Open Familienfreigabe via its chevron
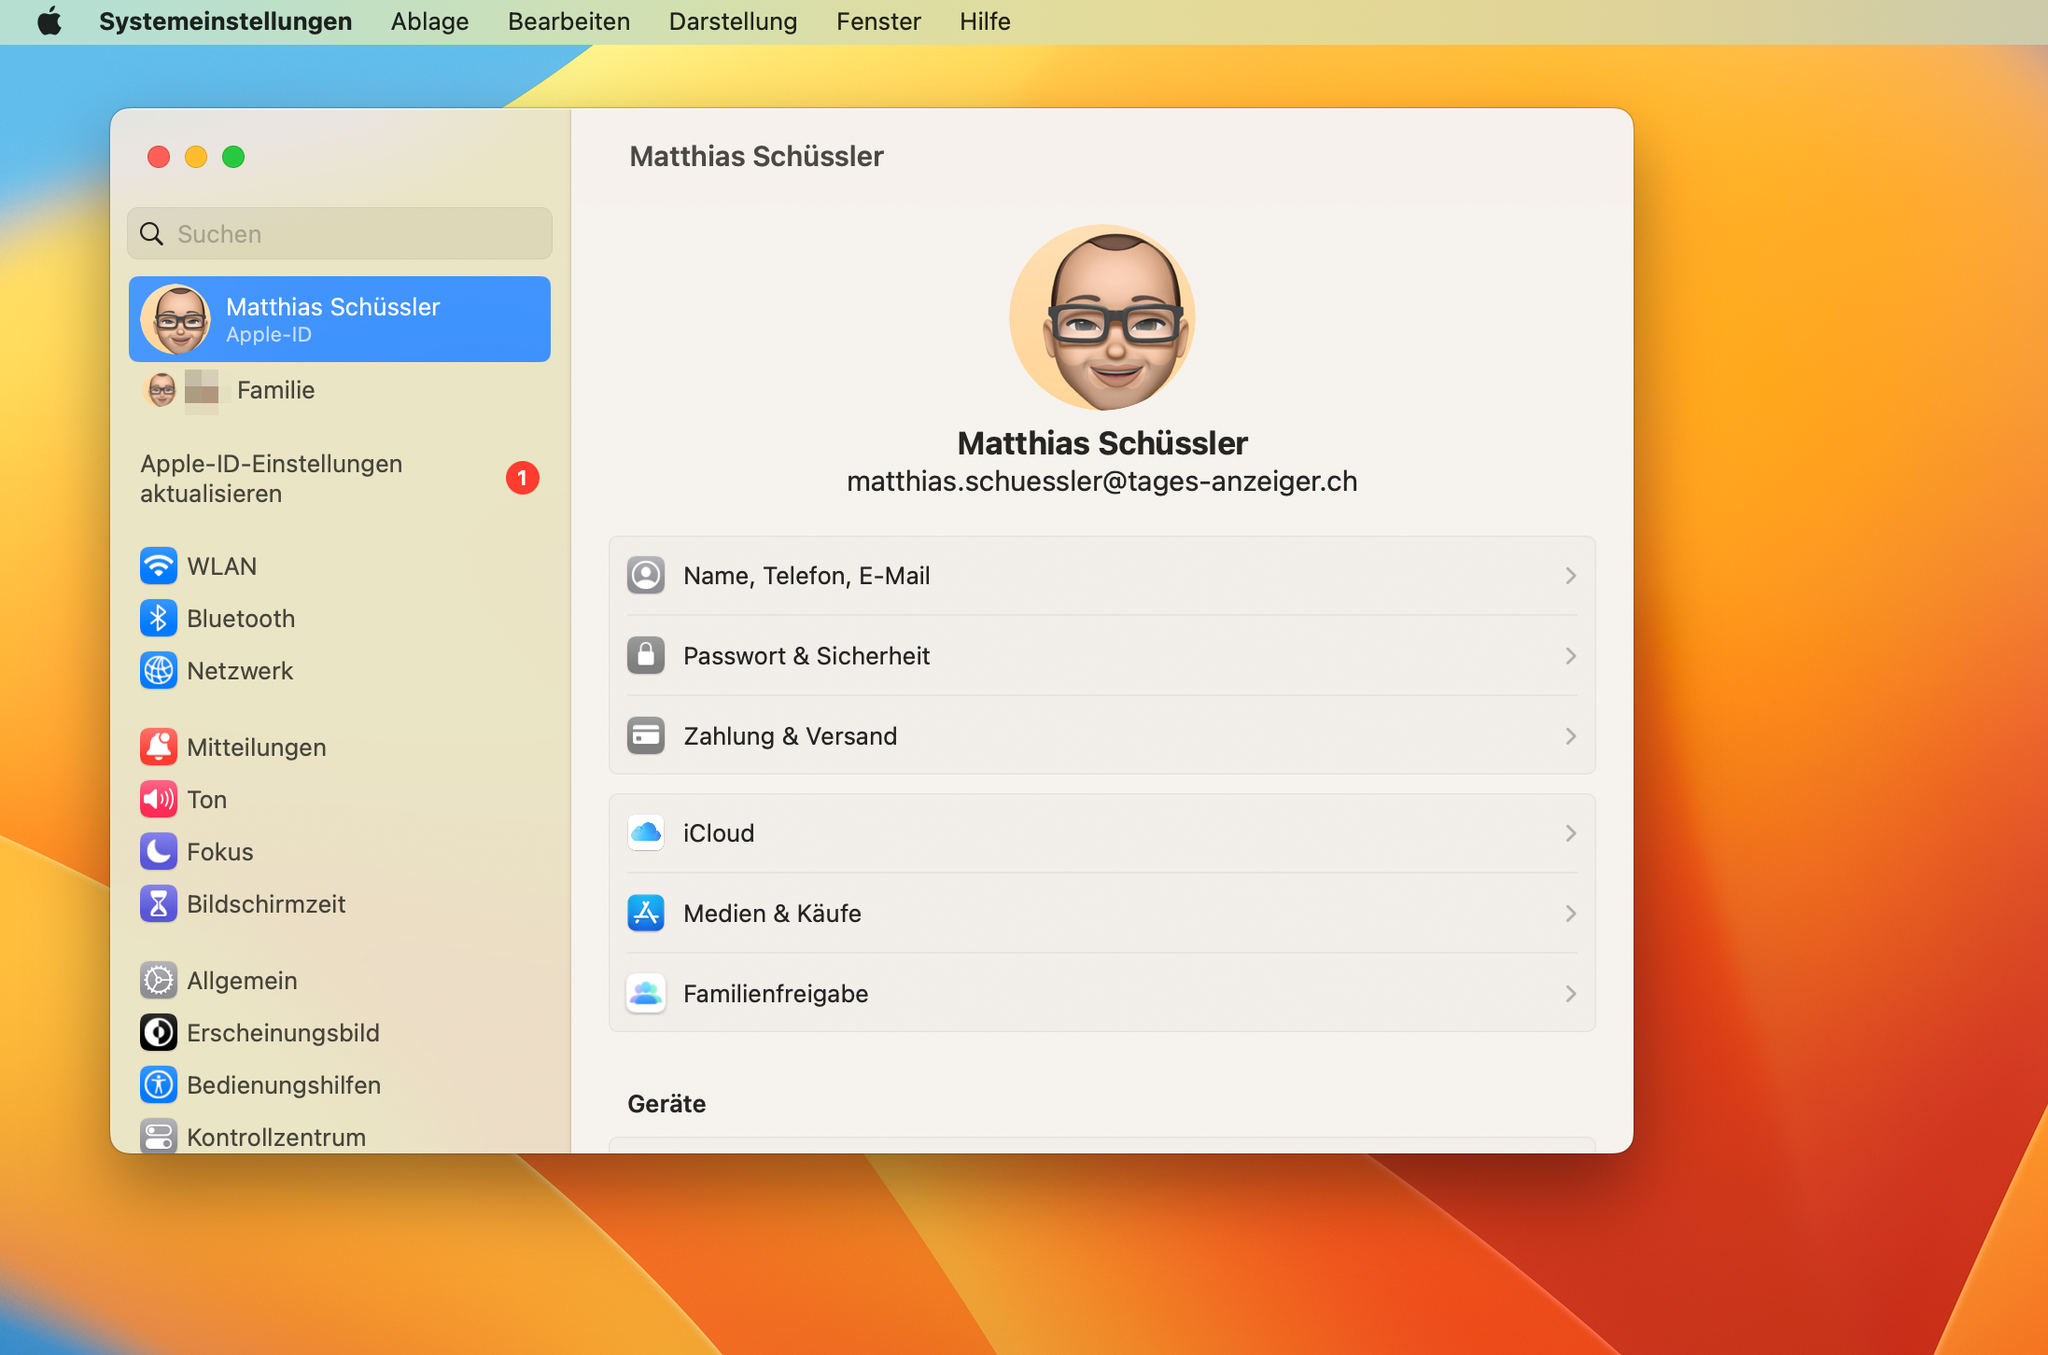Viewport: 2048px width, 1355px height. 1570,992
